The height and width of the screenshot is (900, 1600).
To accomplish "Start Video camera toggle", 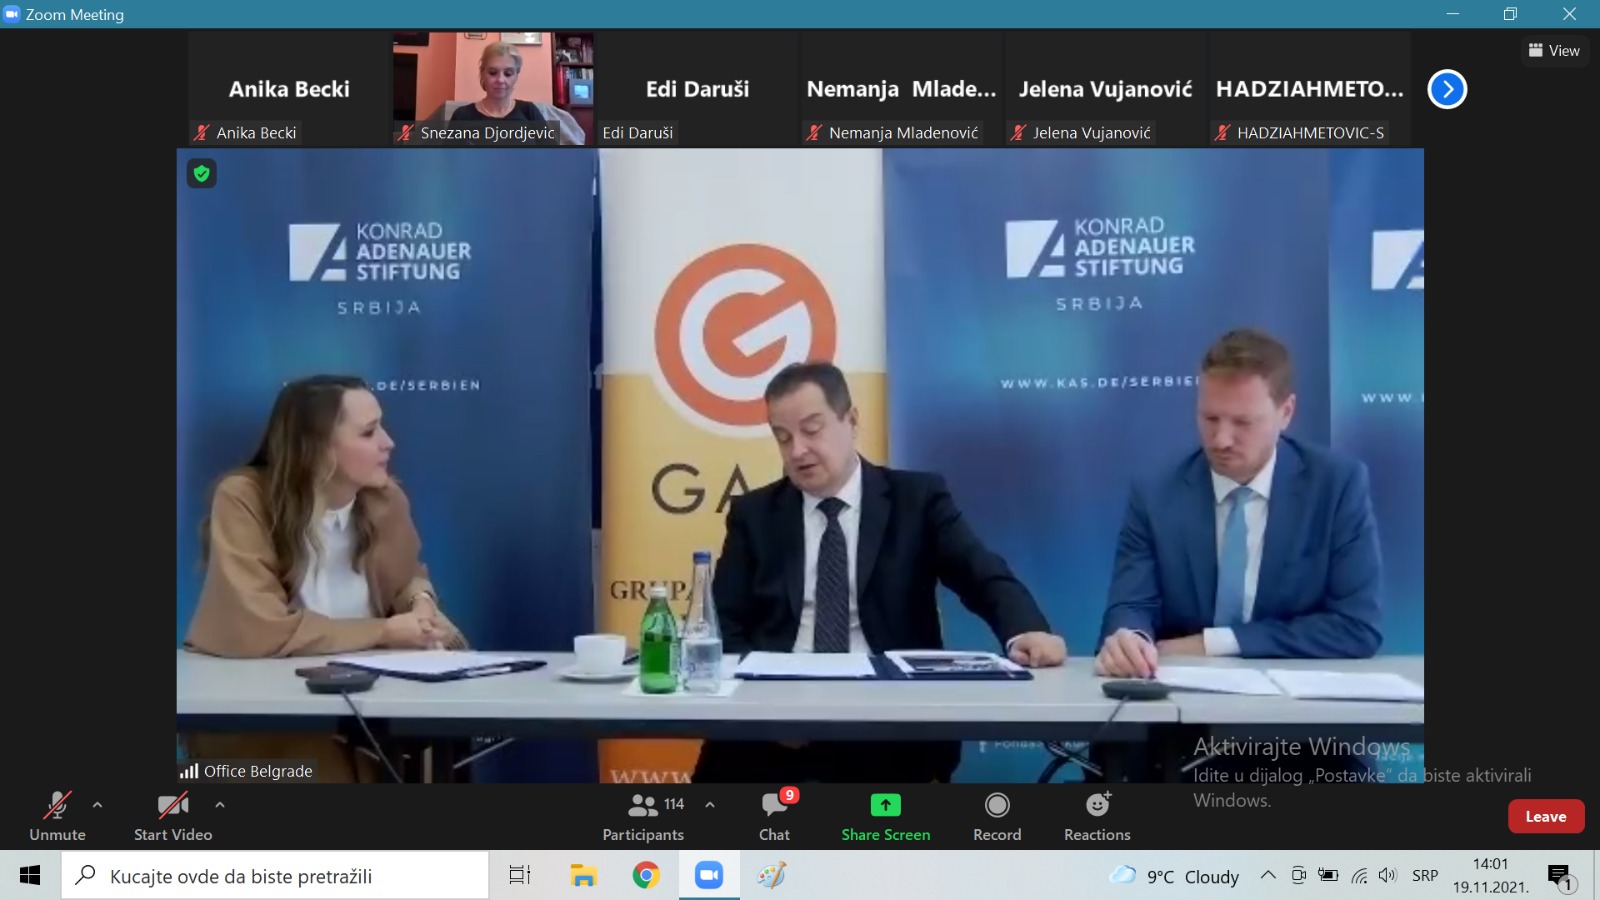I will point(173,816).
